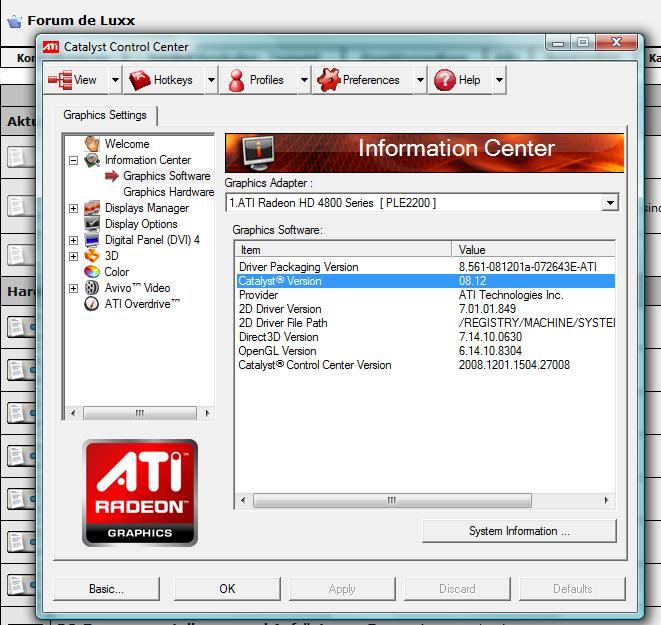Click the Avivo Video film reel icon
This screenshot has height=625, width=661.
92,288
